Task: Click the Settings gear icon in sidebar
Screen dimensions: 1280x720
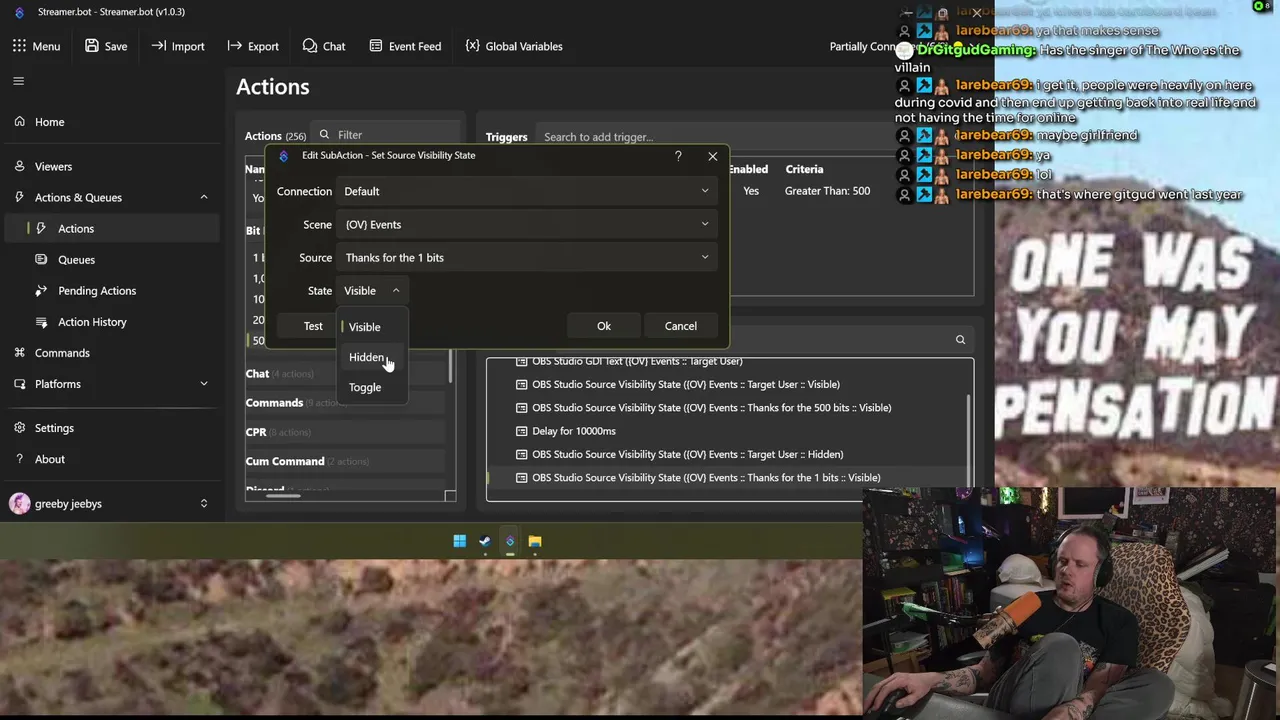Action: pyautogui.click(x=19, y=428)
